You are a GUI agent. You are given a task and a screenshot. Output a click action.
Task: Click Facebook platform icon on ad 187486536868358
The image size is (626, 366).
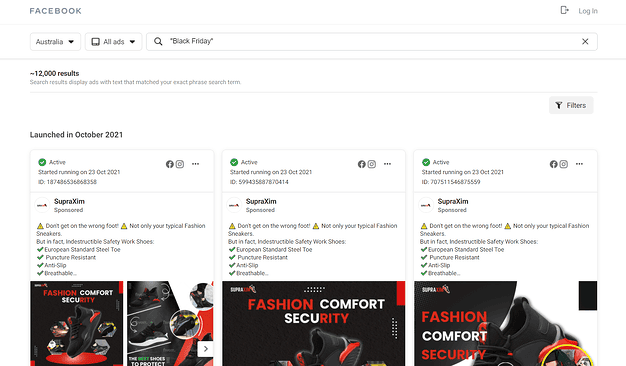coord(170,164)
